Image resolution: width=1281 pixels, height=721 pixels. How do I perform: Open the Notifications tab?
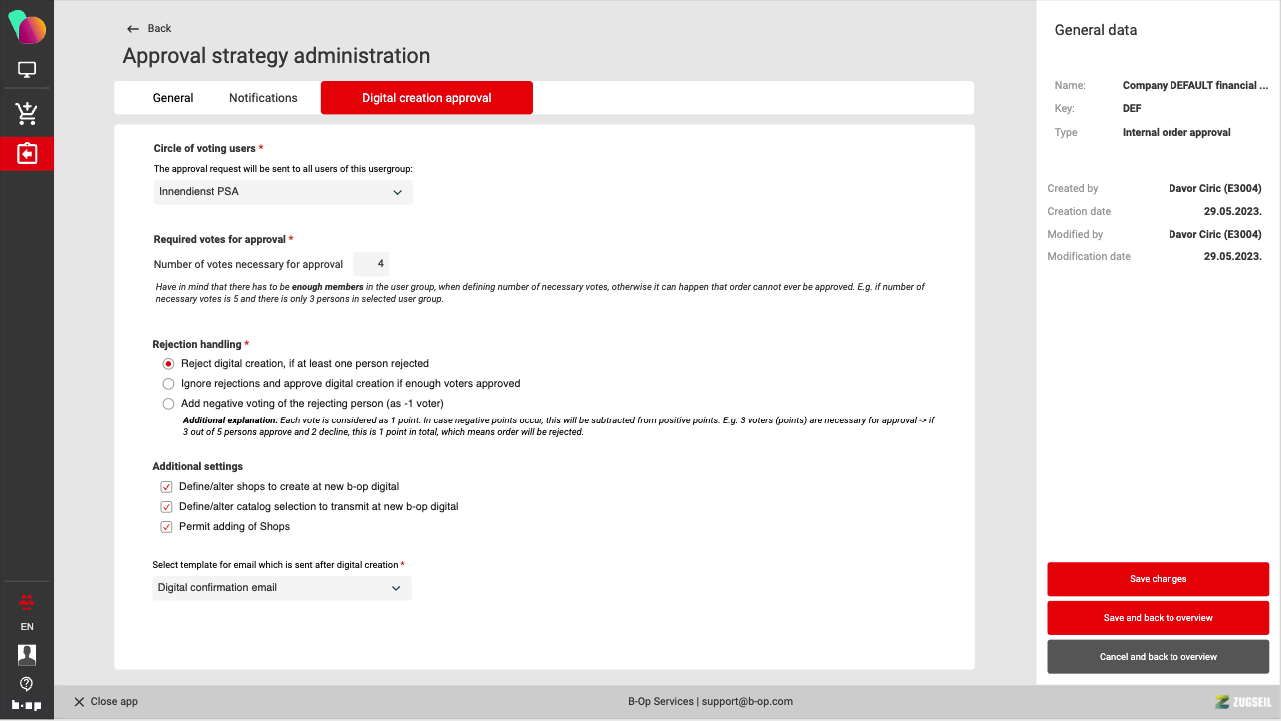[263, 98]
